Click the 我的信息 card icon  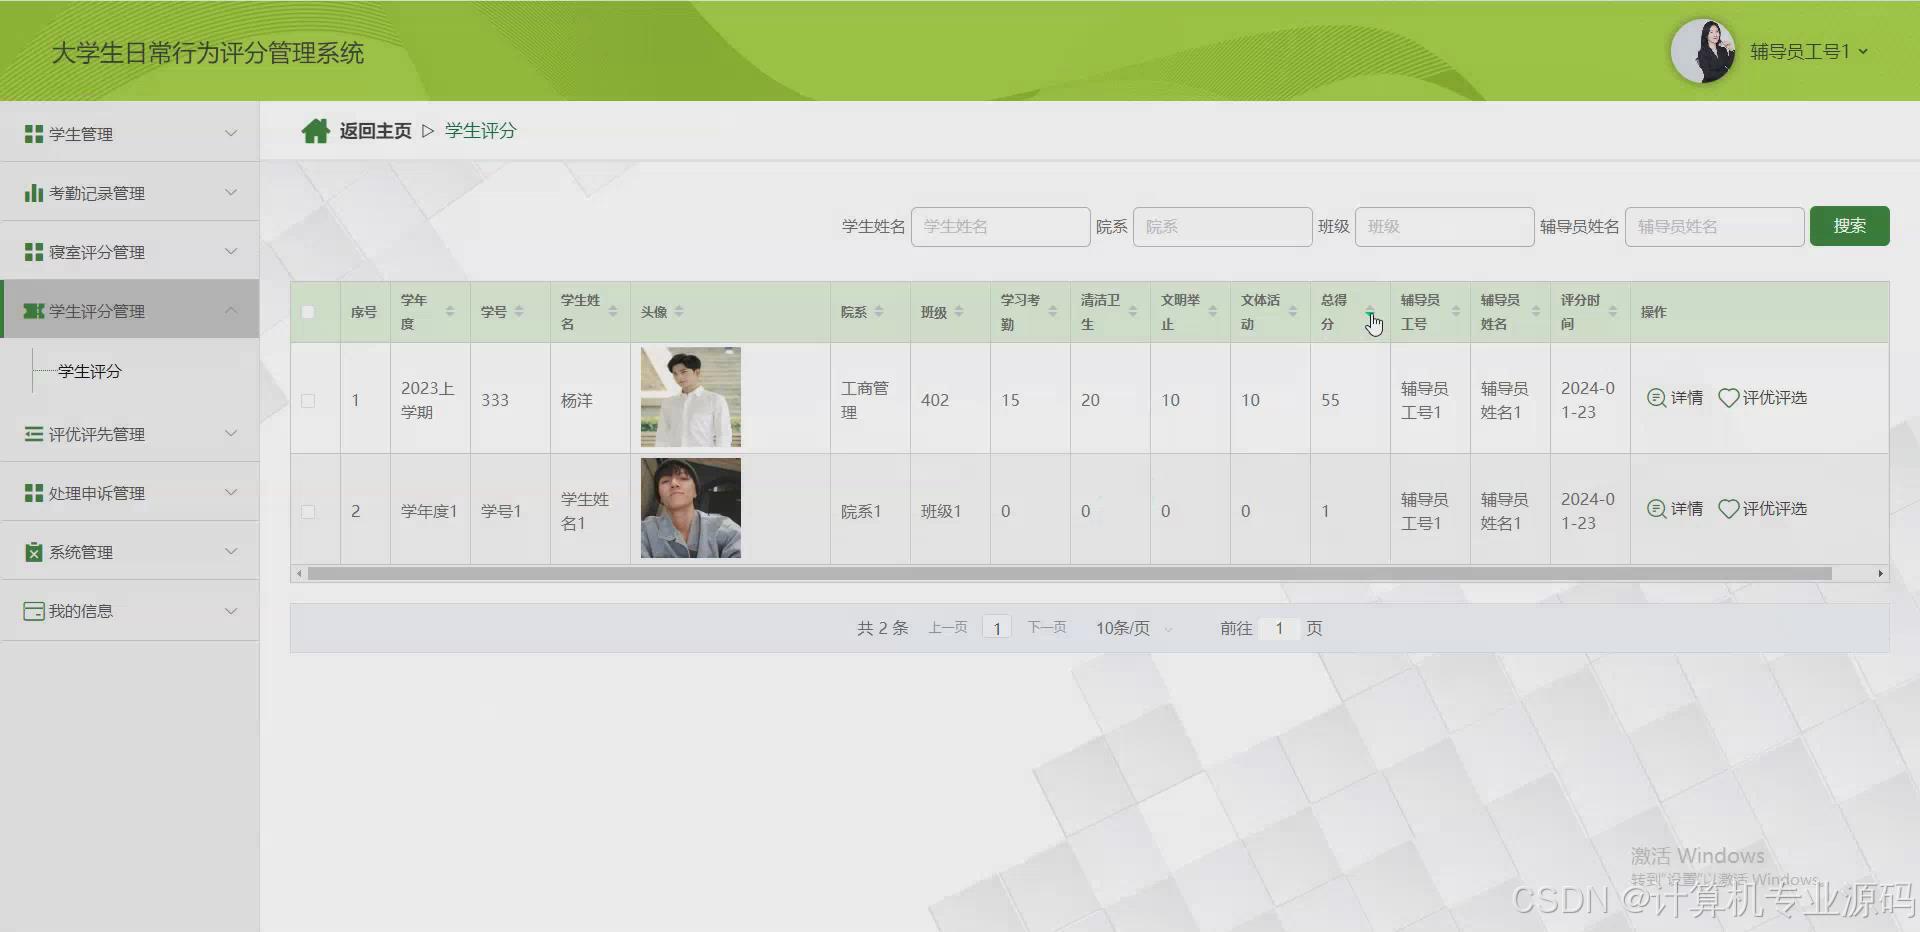point(34,611)
